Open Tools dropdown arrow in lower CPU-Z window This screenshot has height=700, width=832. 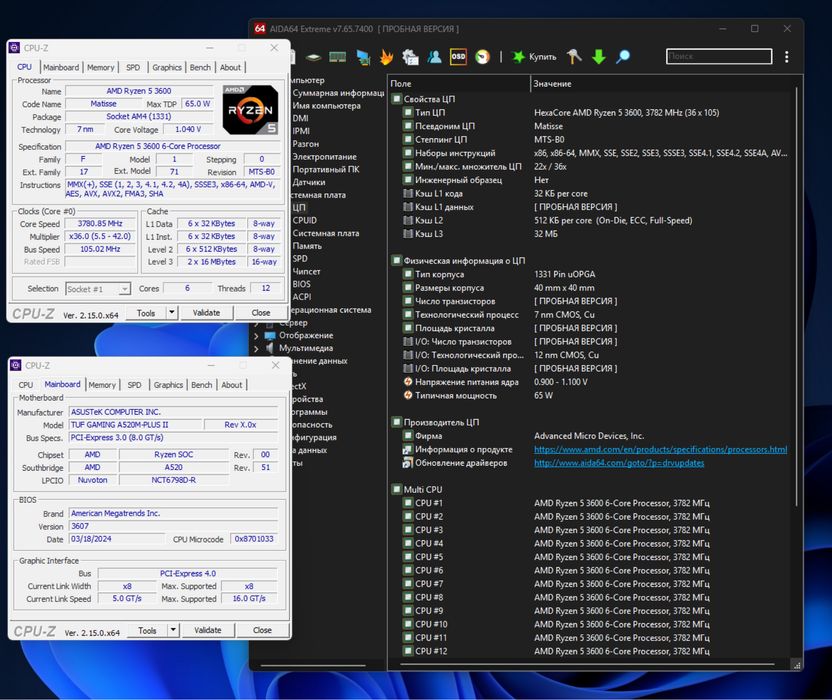173,630
